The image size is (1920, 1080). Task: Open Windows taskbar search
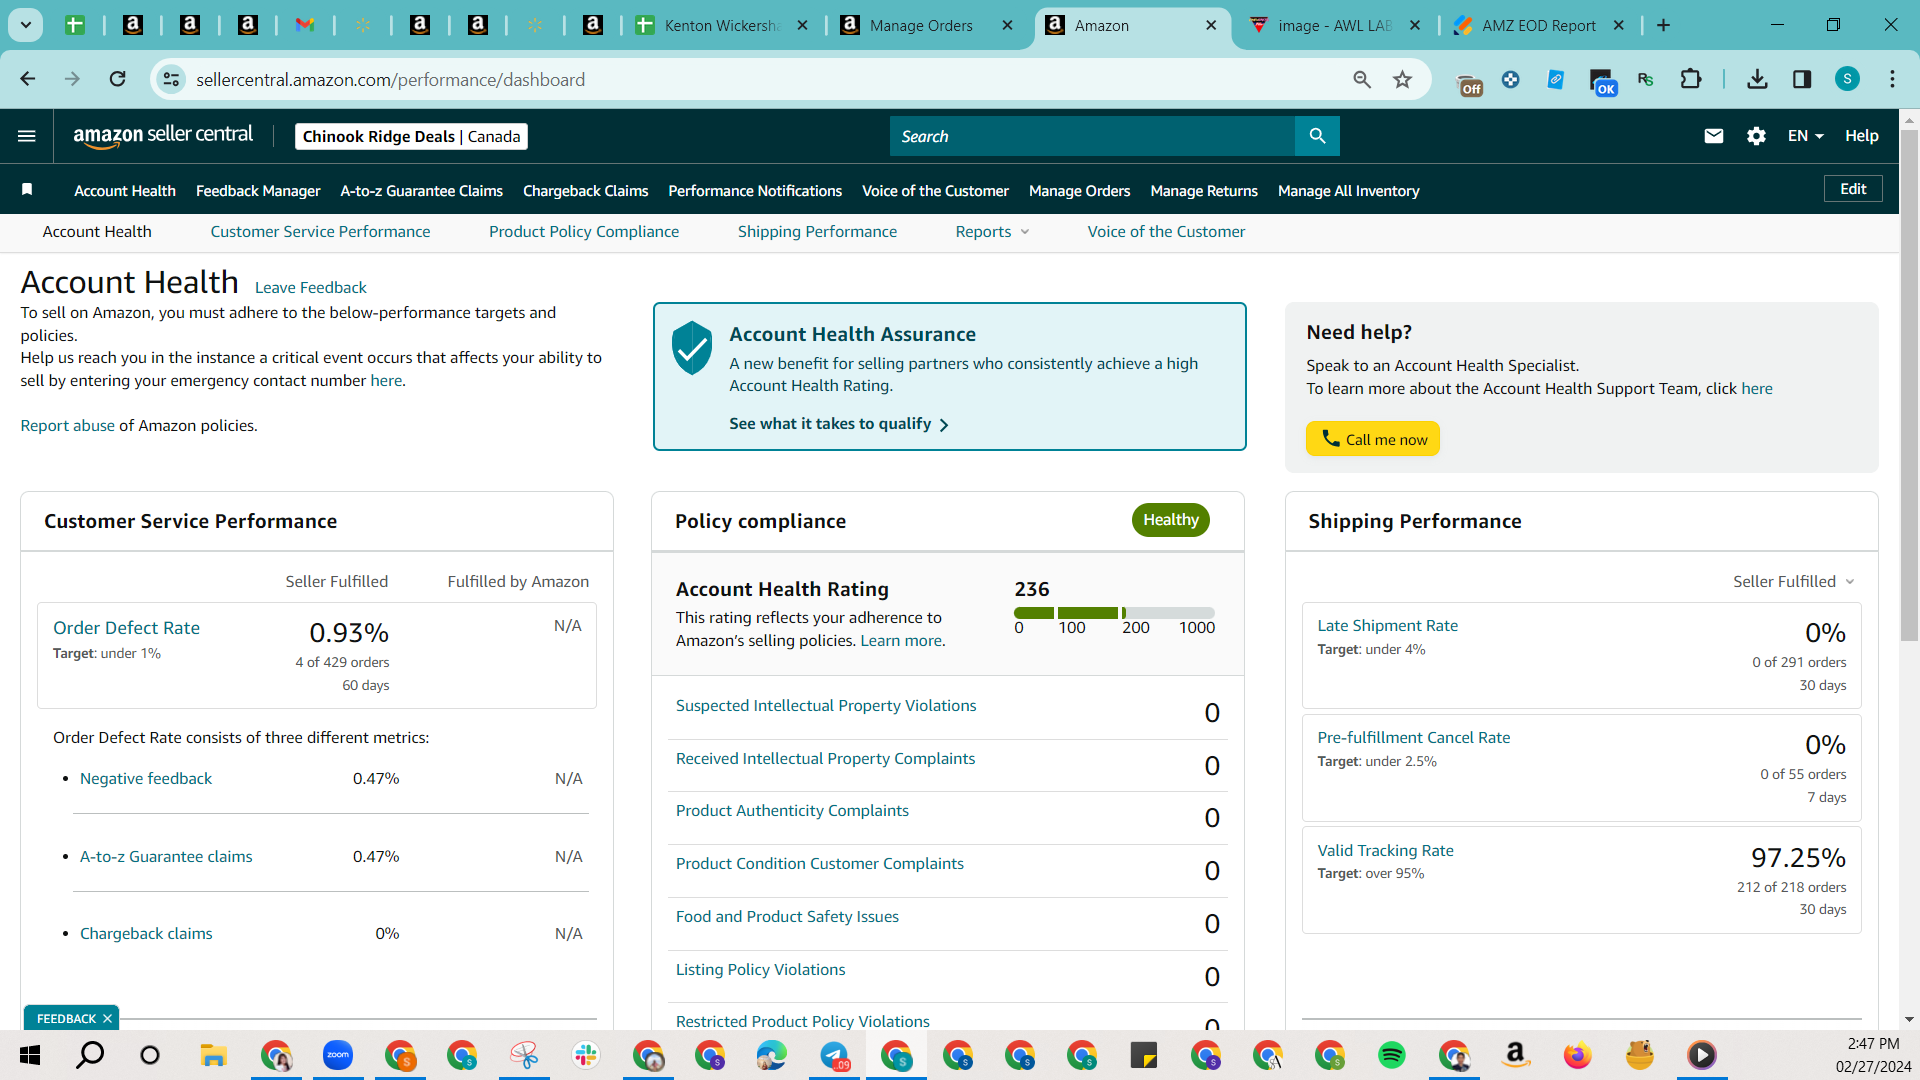(x=90, y=1055)
